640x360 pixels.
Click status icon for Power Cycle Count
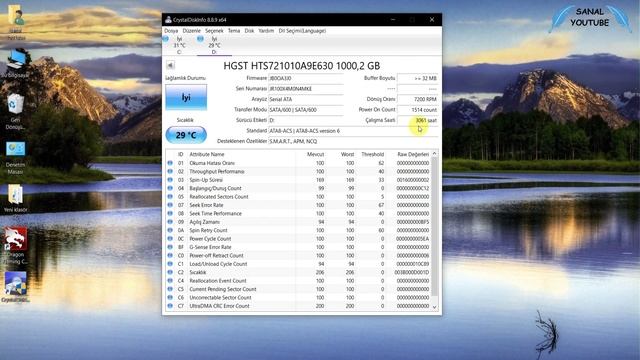coord(170,238)
